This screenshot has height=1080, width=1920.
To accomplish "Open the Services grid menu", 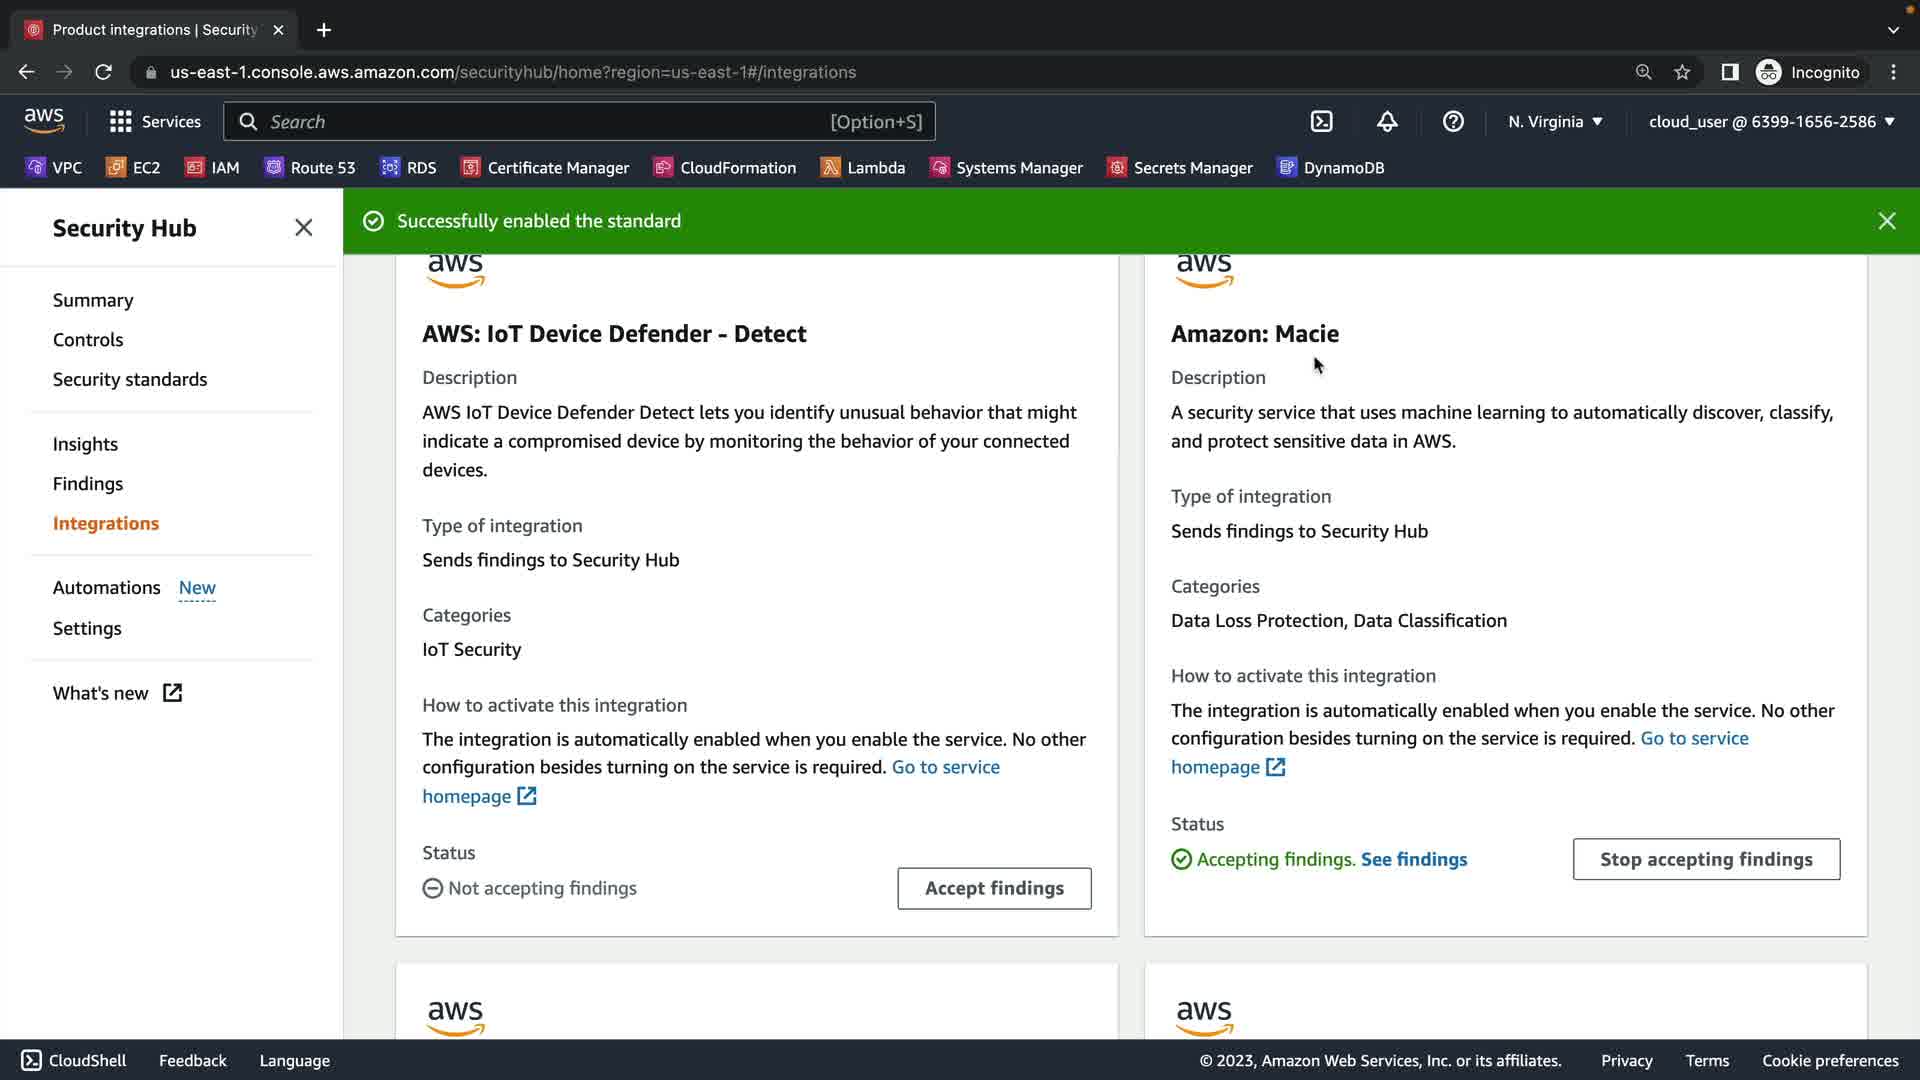I will pos(155,122).
